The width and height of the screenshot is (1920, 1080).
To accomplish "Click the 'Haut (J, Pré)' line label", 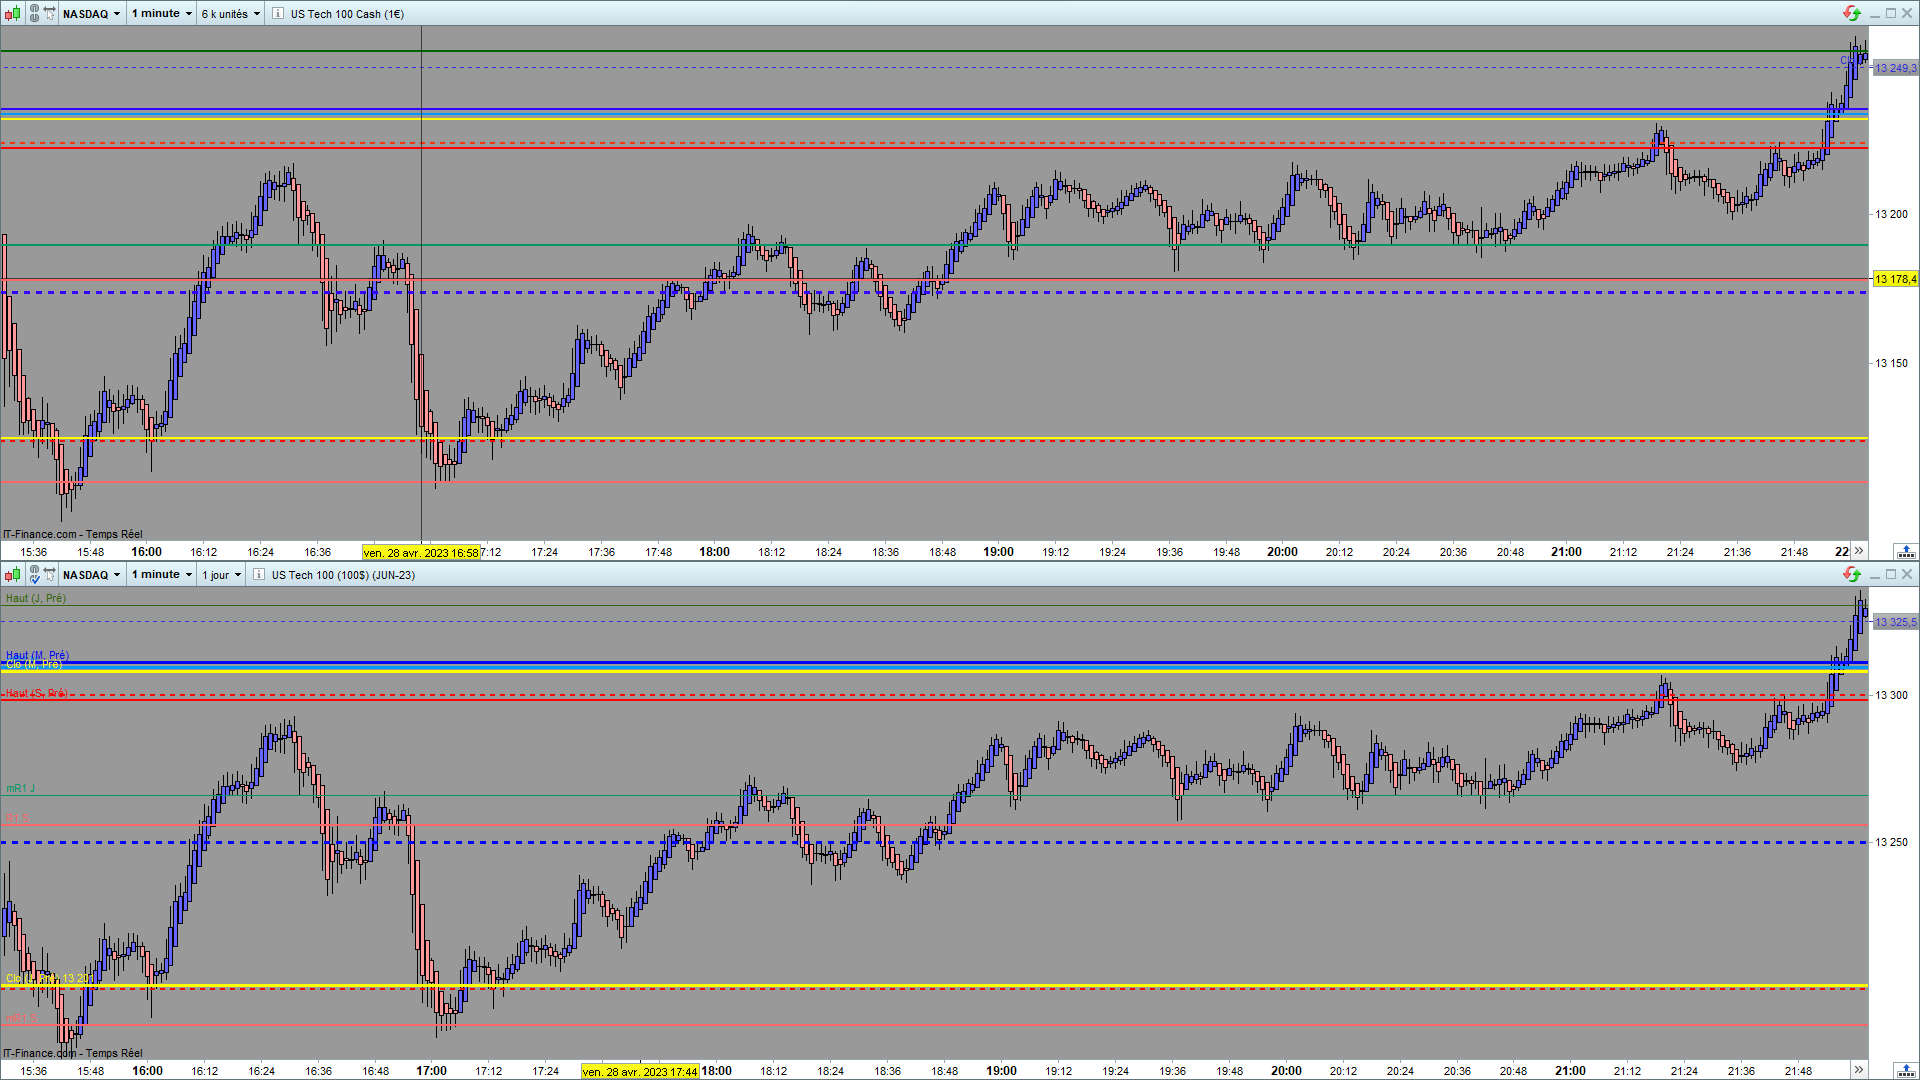I will [36, 598].
